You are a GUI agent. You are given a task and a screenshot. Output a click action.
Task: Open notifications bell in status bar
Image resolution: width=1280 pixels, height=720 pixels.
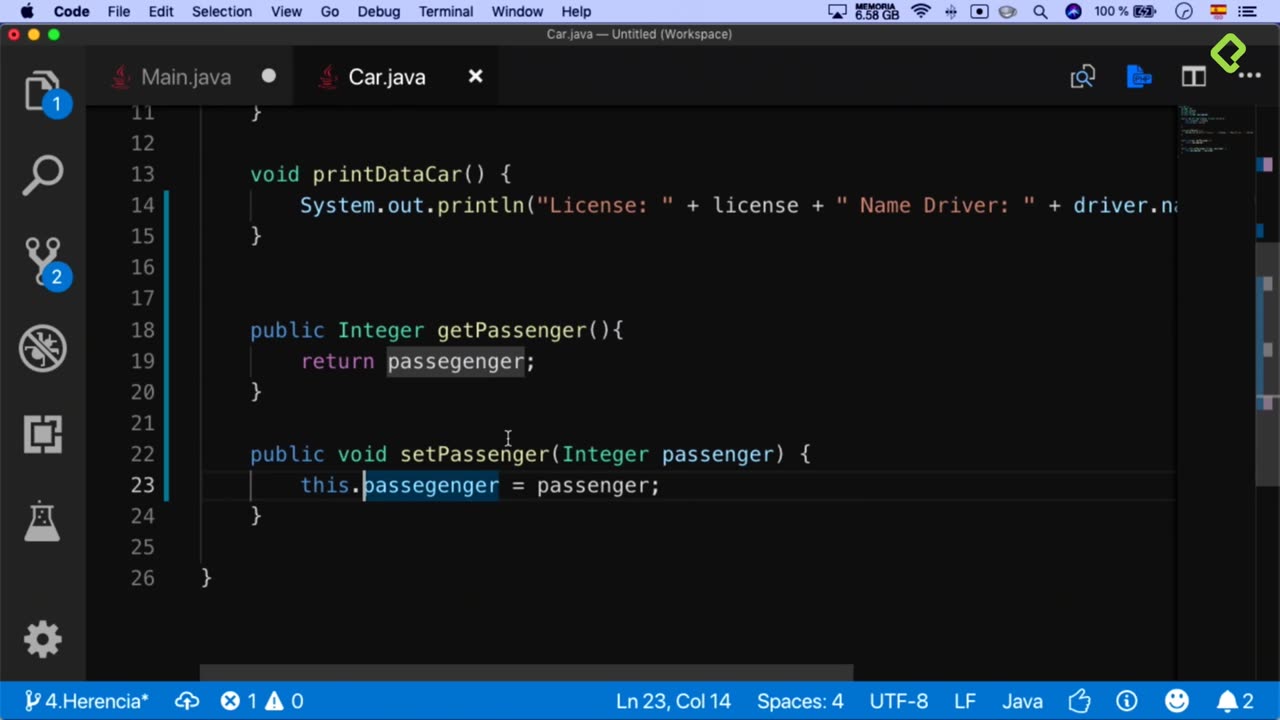pyautogui.click(x=1235, y=701)
